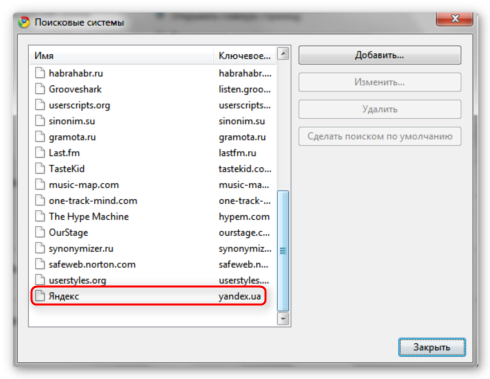490x379 pixels.
Task: Click the one-track-... keyword cell
Action: pos(245,201)
